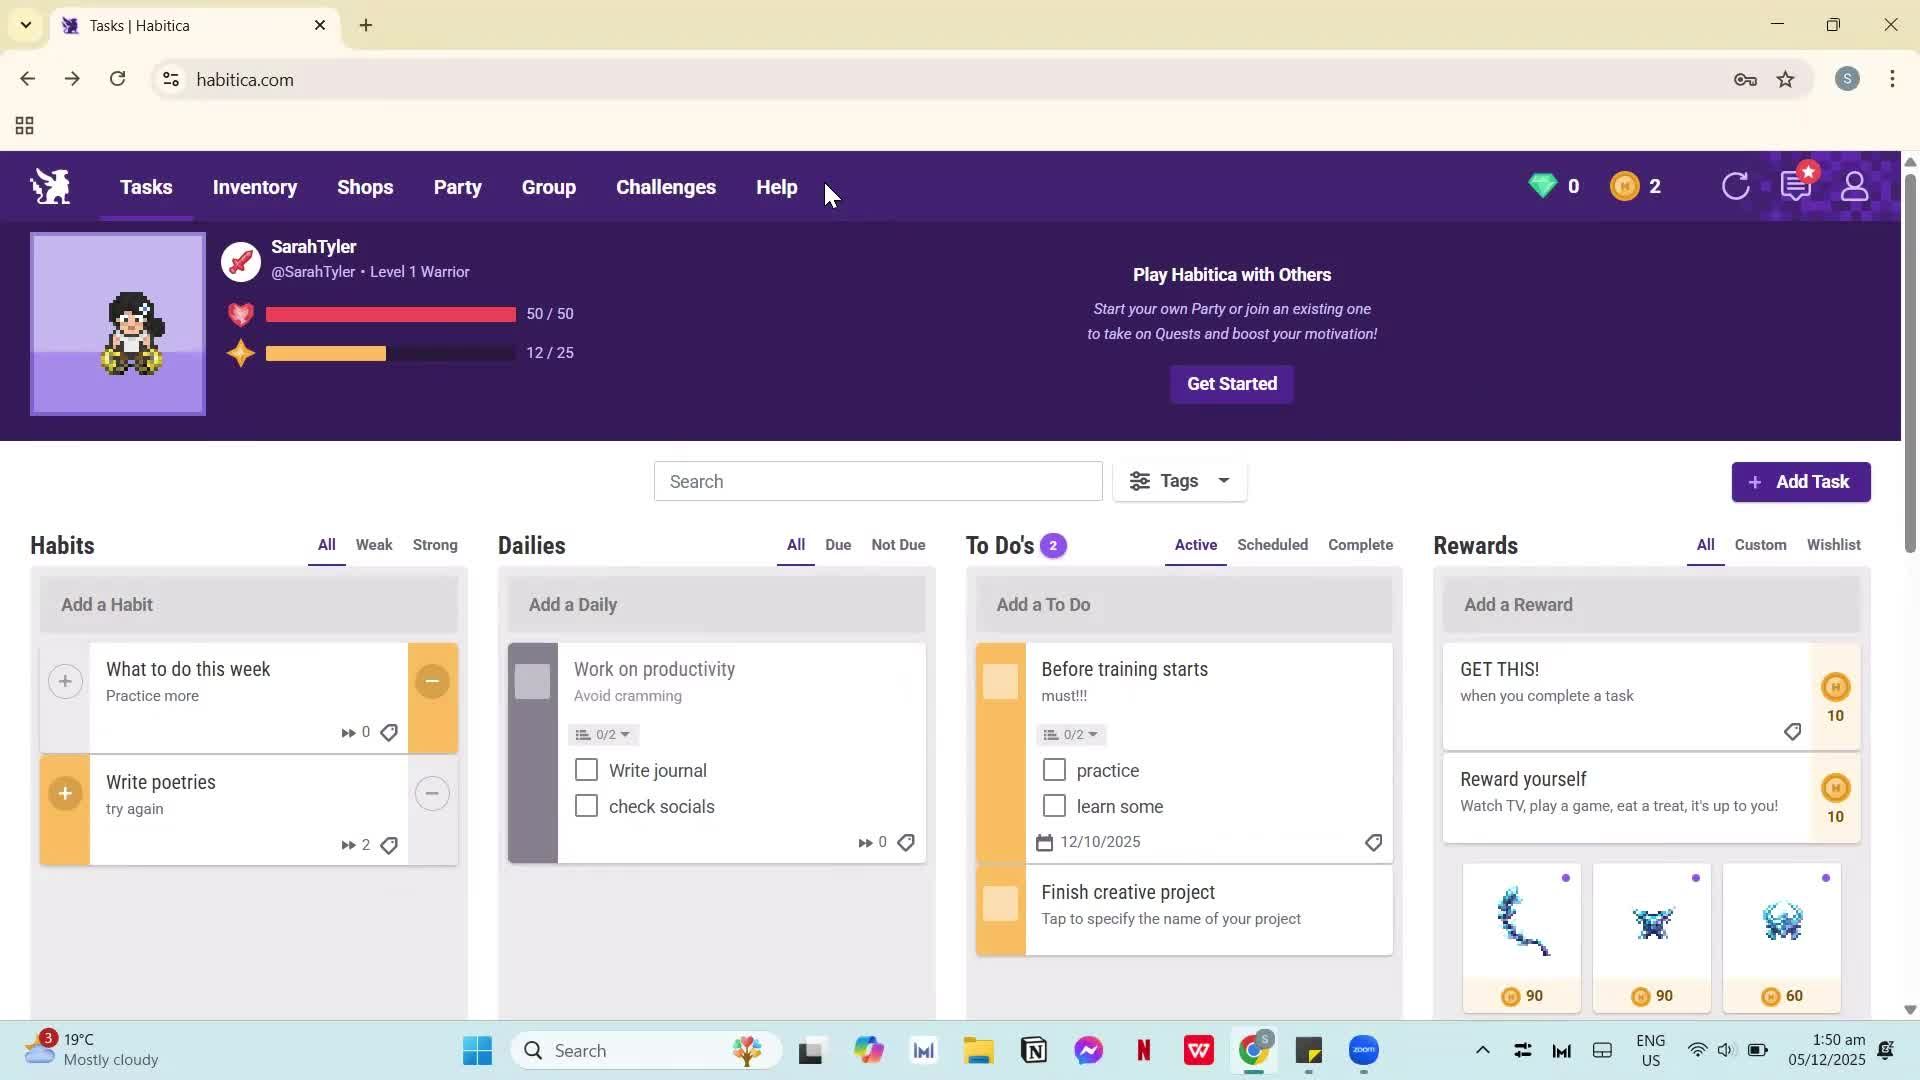Click the Add Task button

tap(1800, 481)
